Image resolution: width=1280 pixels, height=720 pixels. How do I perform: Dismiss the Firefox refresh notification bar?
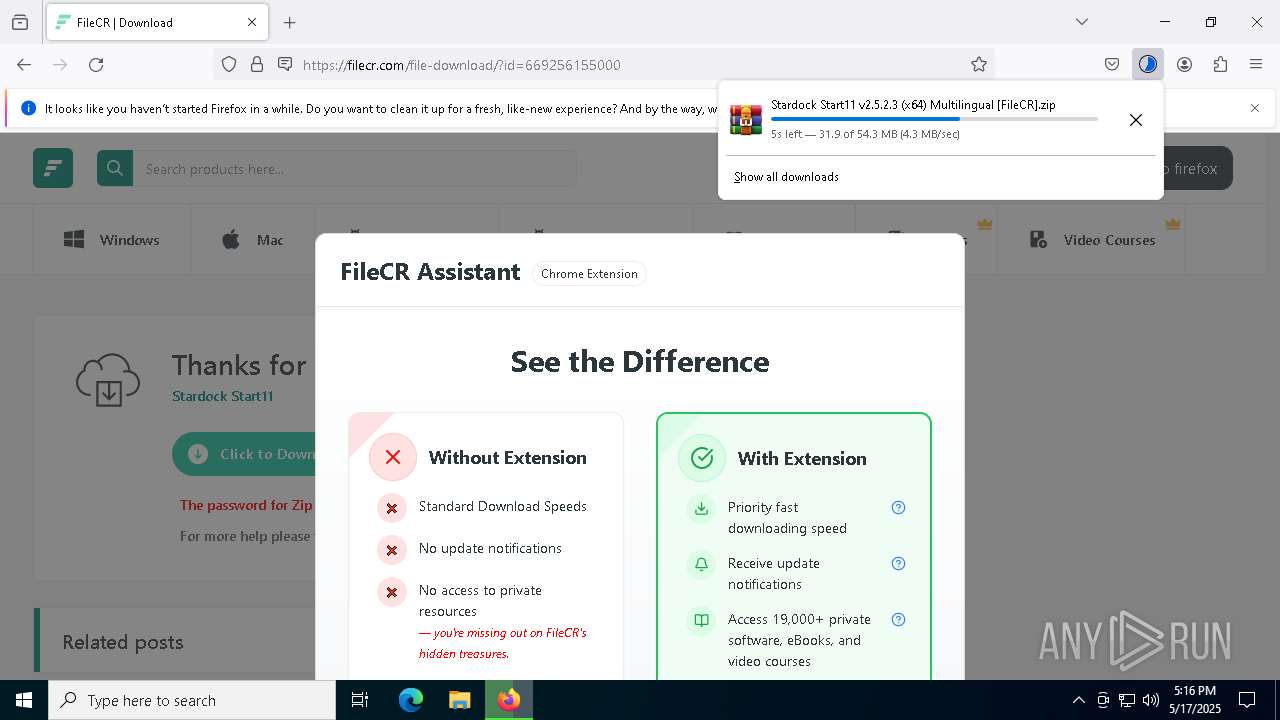(x=1255, y=108)
